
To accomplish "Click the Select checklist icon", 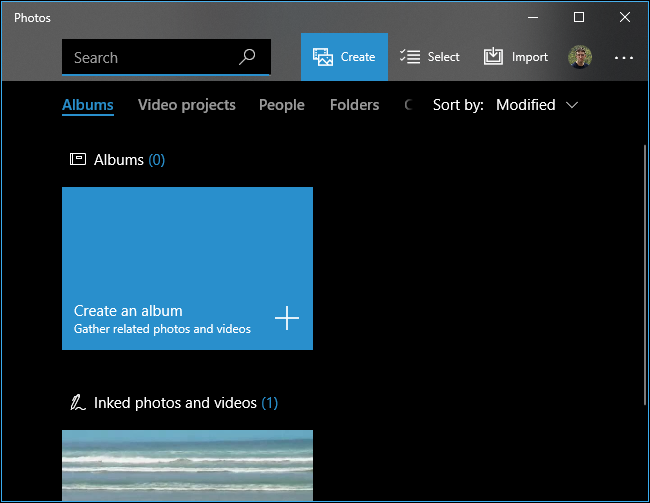I will tap(409, 57).
